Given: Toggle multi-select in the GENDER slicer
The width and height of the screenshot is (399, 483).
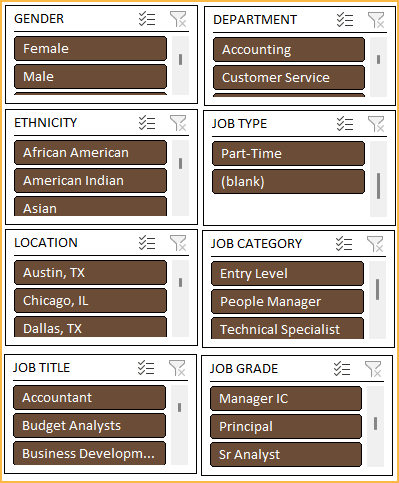Looking at the screenshot, I should pos(147,19).
